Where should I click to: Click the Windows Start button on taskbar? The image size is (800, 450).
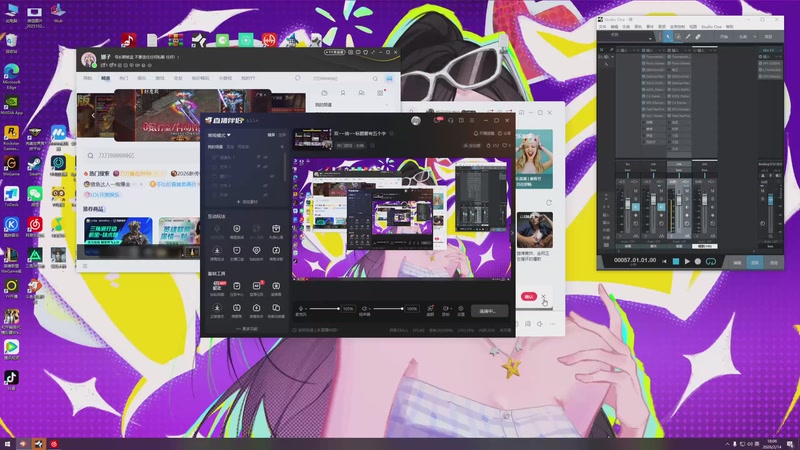click(7, 444)
